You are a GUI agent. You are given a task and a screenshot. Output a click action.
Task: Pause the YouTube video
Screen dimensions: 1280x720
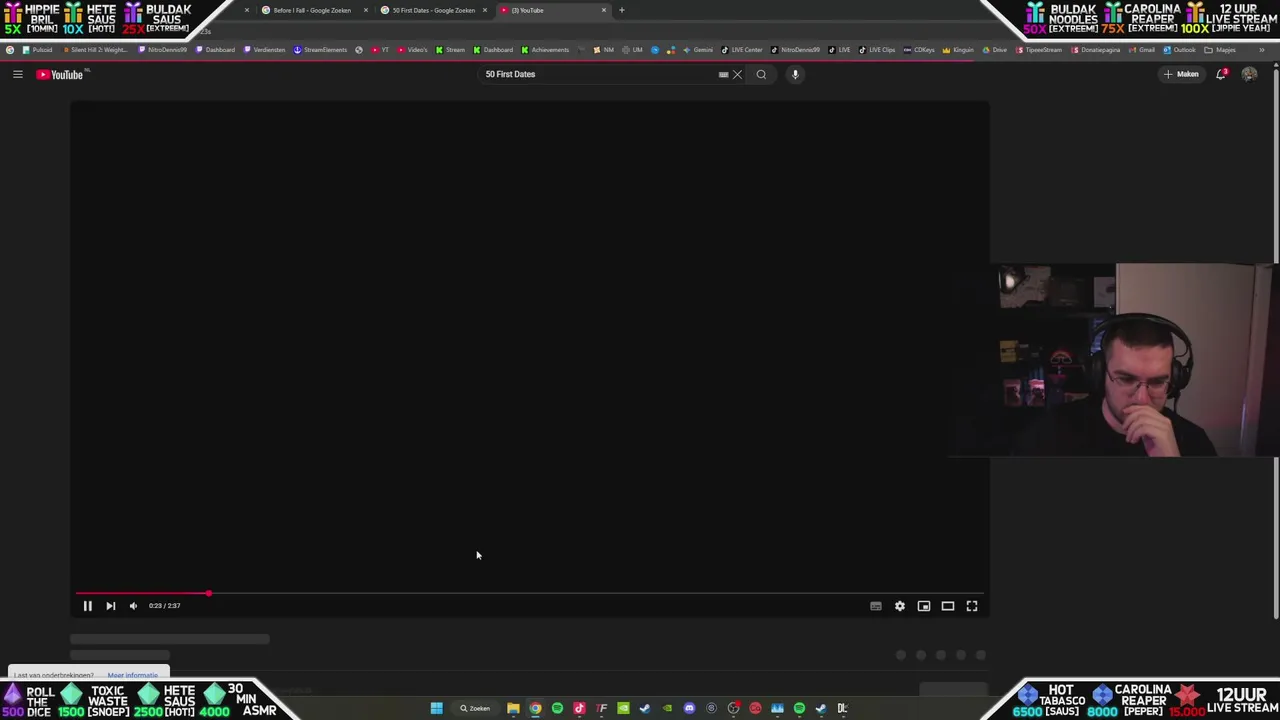point(87,605)
